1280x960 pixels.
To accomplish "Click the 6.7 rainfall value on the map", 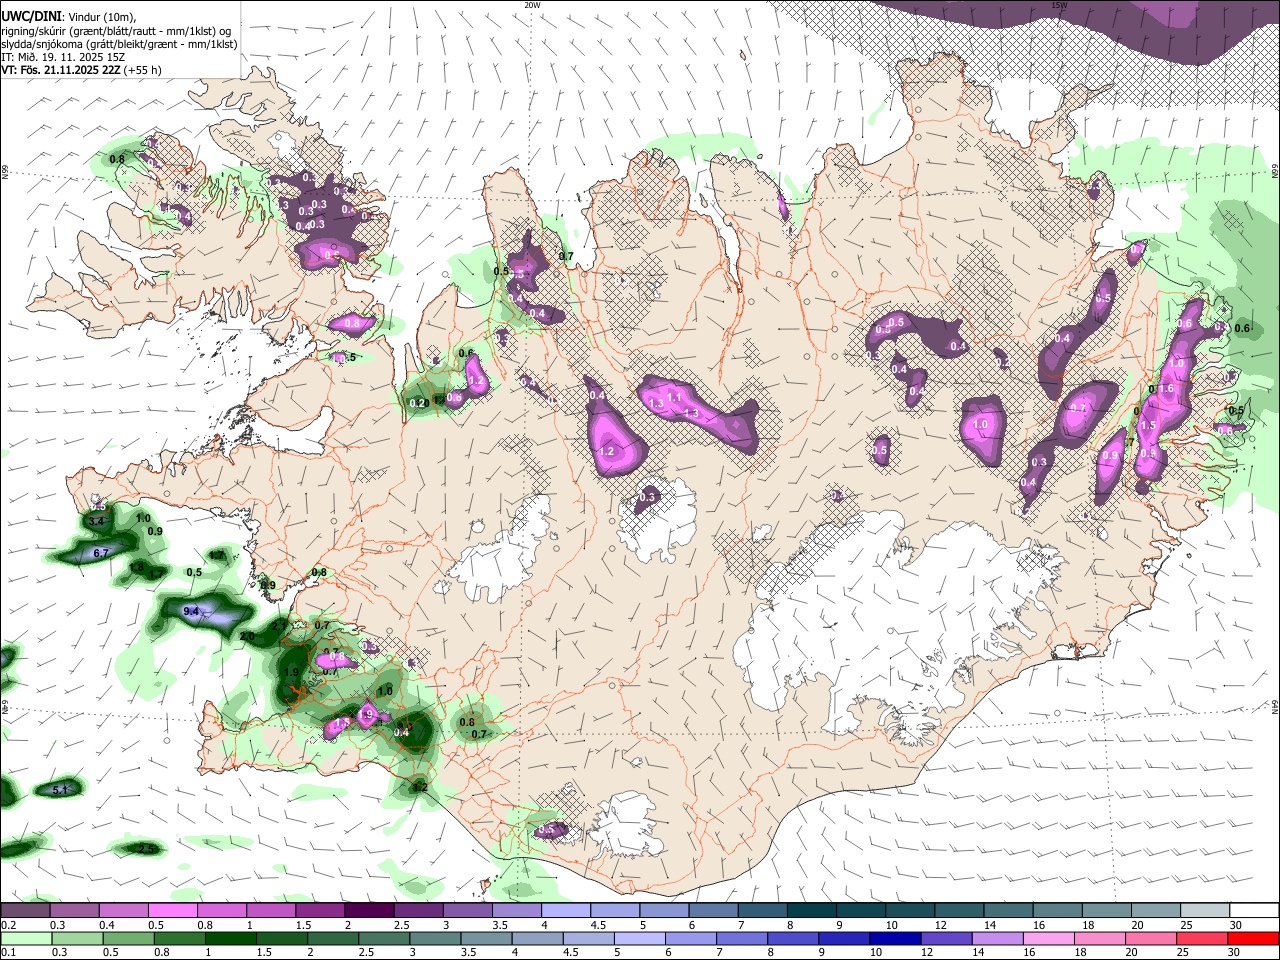I will [x=100, y=553].
